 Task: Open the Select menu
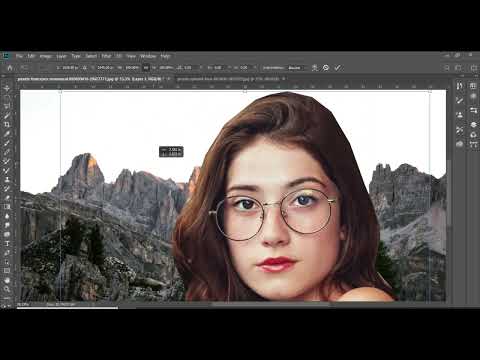point(91,56)
